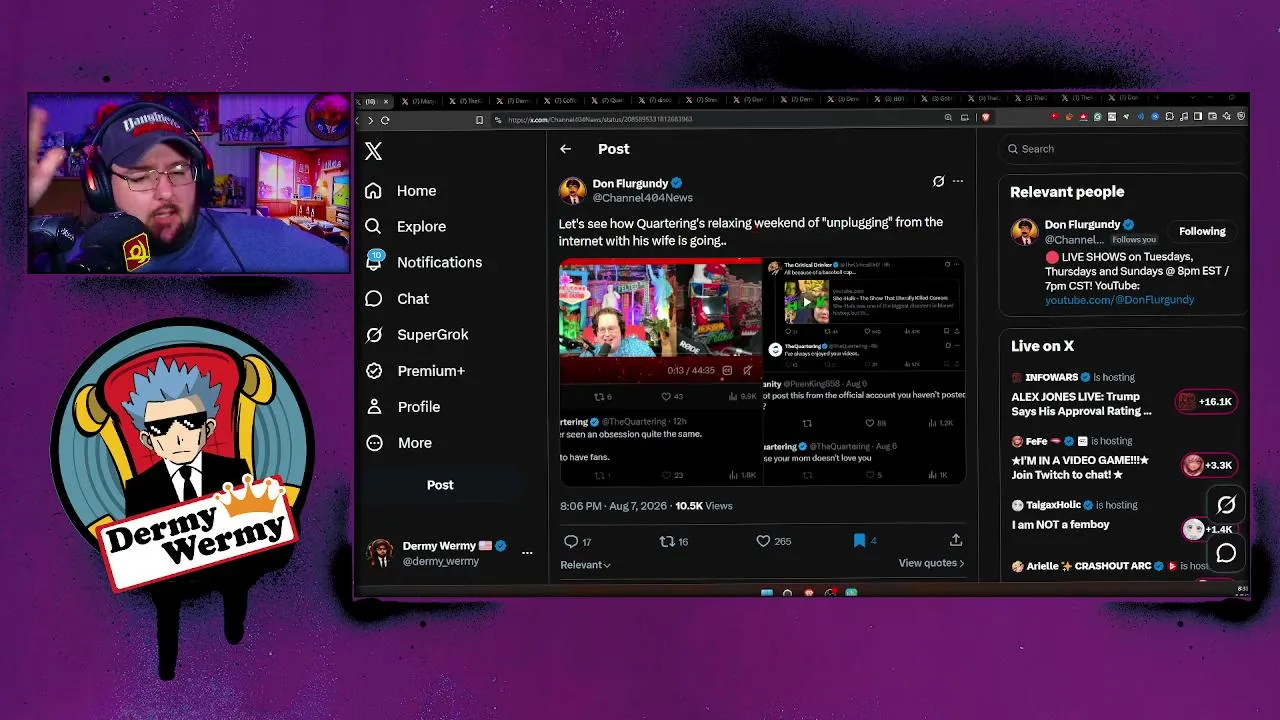Open Premium+ from the sidebar
Viewport: 1280px width, 720px height.
(414, 371)
